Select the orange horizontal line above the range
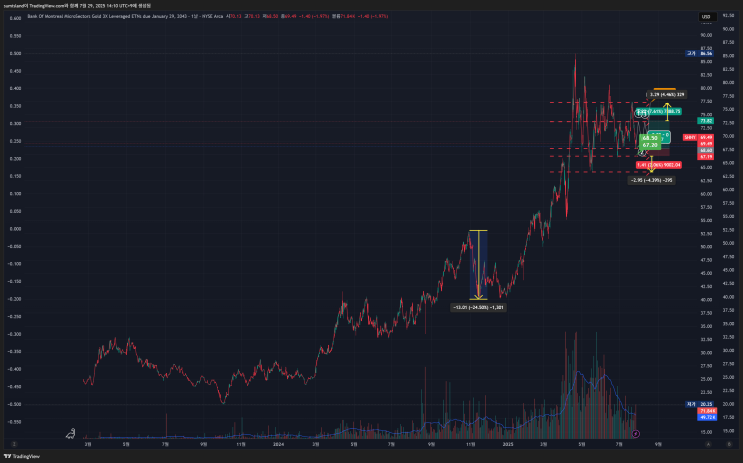 coord(664,89)
